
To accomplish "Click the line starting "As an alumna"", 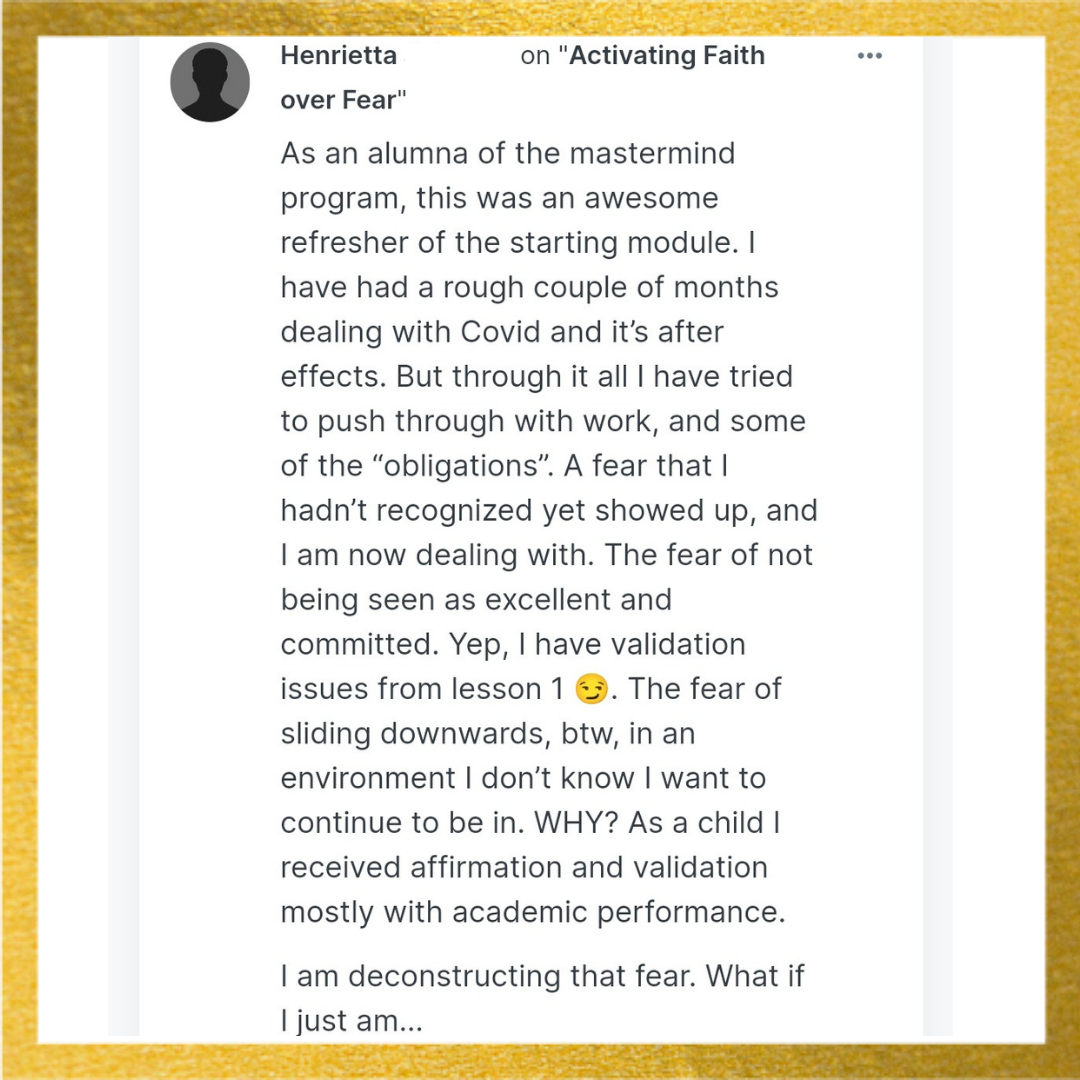I will tap(508, 153).
